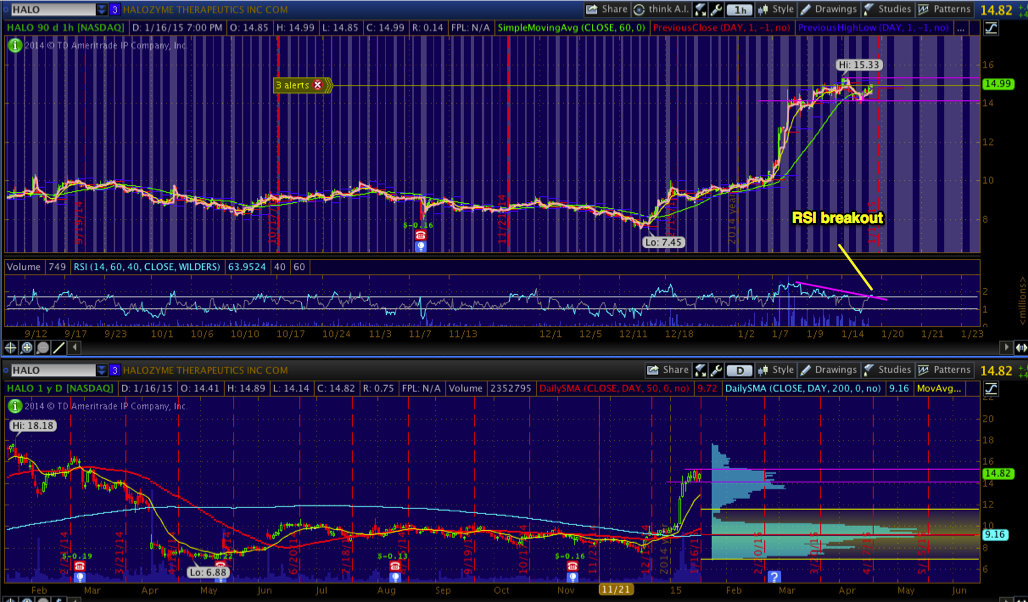1028x602 pixels.
Task: Click the green info icon in top chart
Action: pyautogui.click(x=14, y=45)
